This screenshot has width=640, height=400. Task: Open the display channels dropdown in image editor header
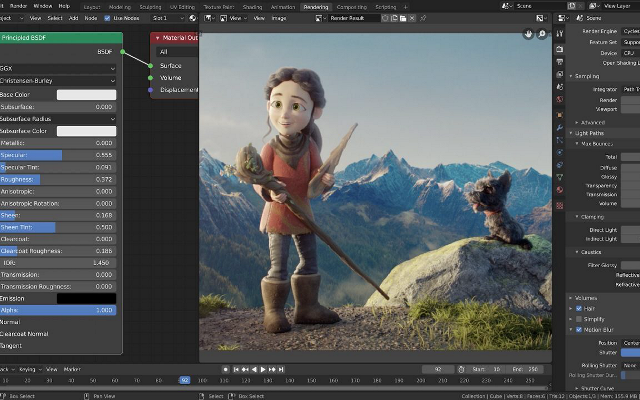(542, 18)
